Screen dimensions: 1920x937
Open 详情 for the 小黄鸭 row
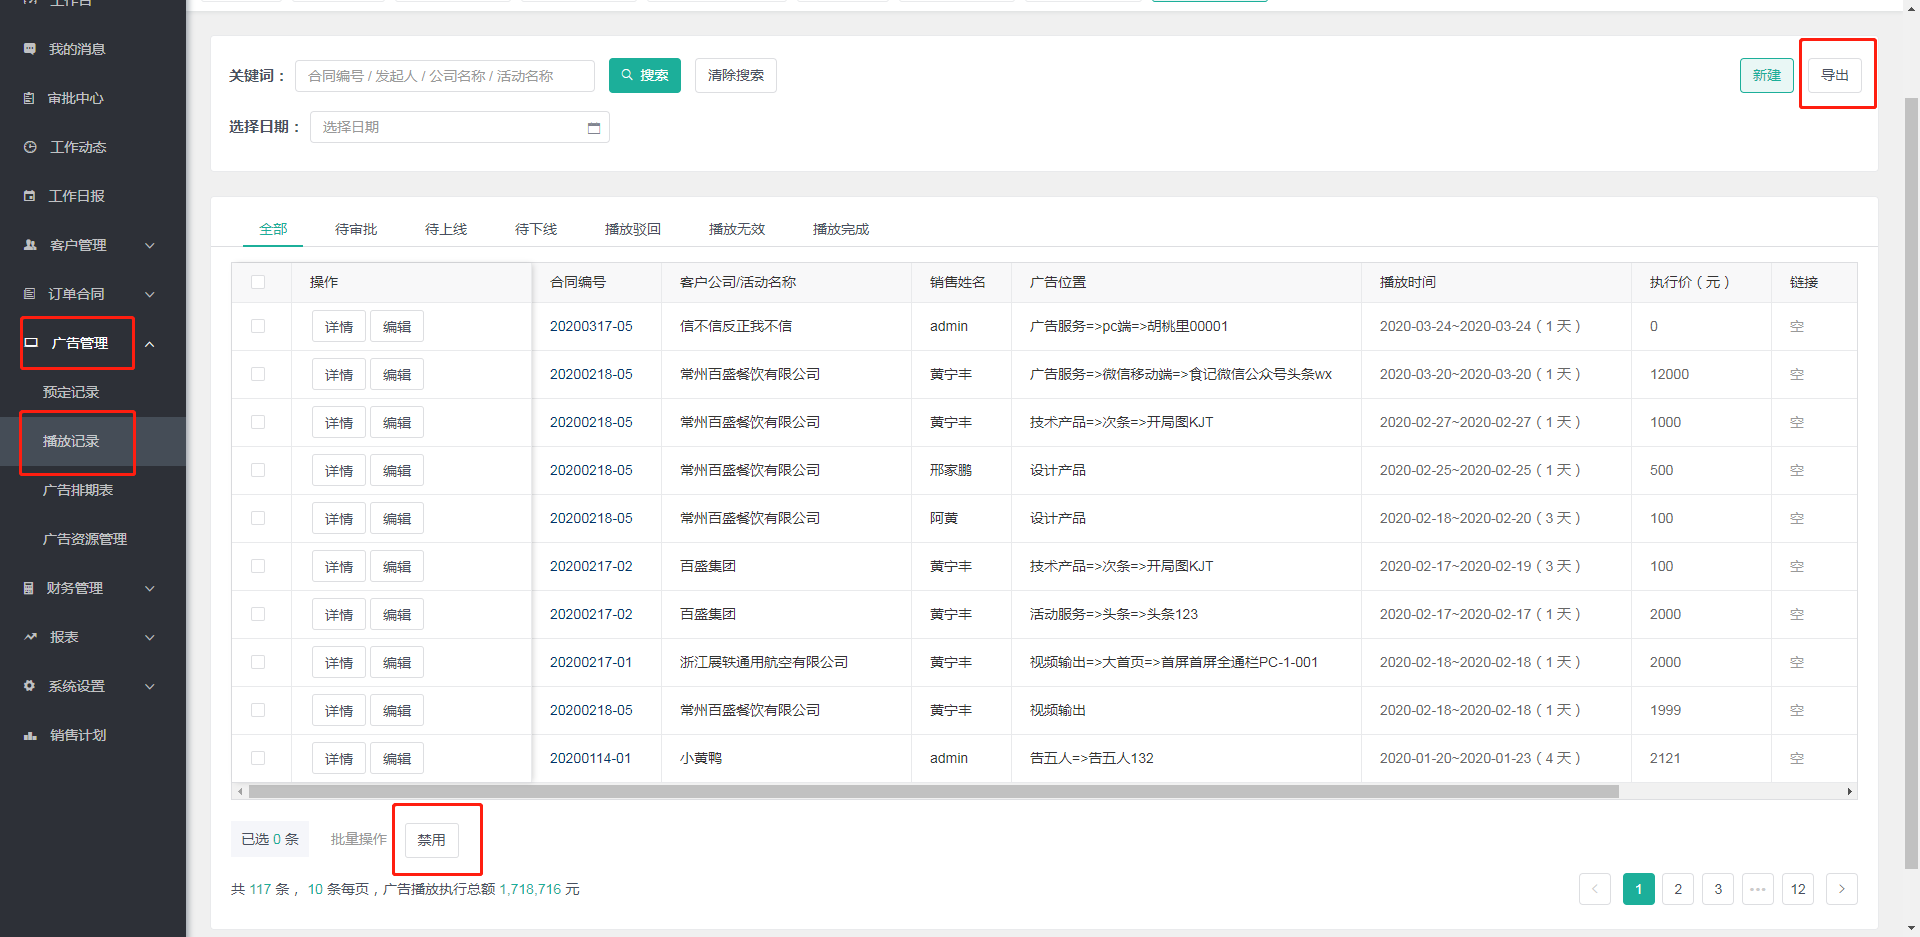coord(339,759)
